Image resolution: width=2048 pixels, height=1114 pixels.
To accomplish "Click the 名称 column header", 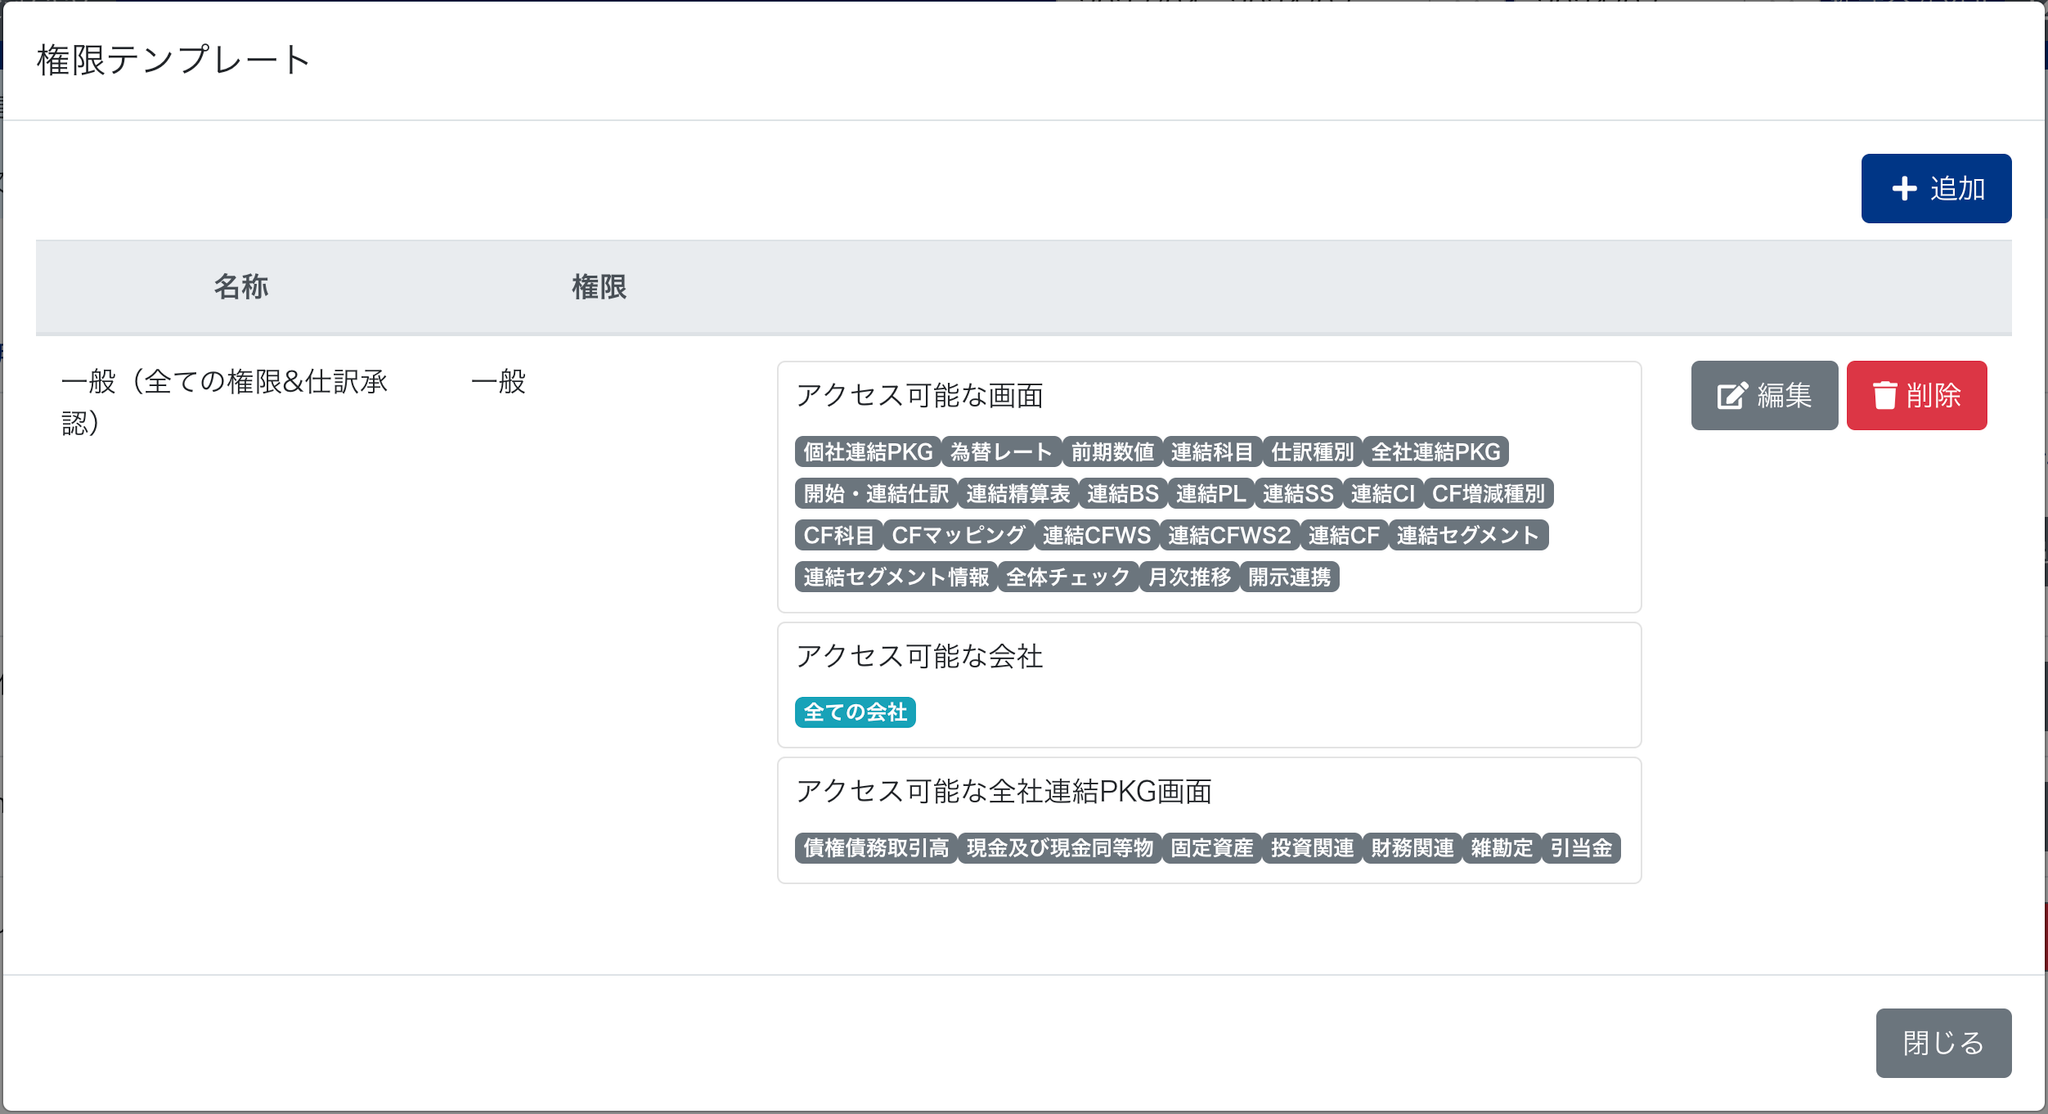I will point(241,287).
